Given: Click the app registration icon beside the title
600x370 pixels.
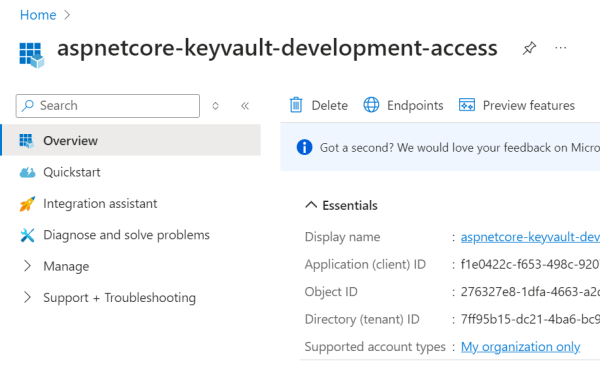Looking at the screenshot, I should pos(32,55).
